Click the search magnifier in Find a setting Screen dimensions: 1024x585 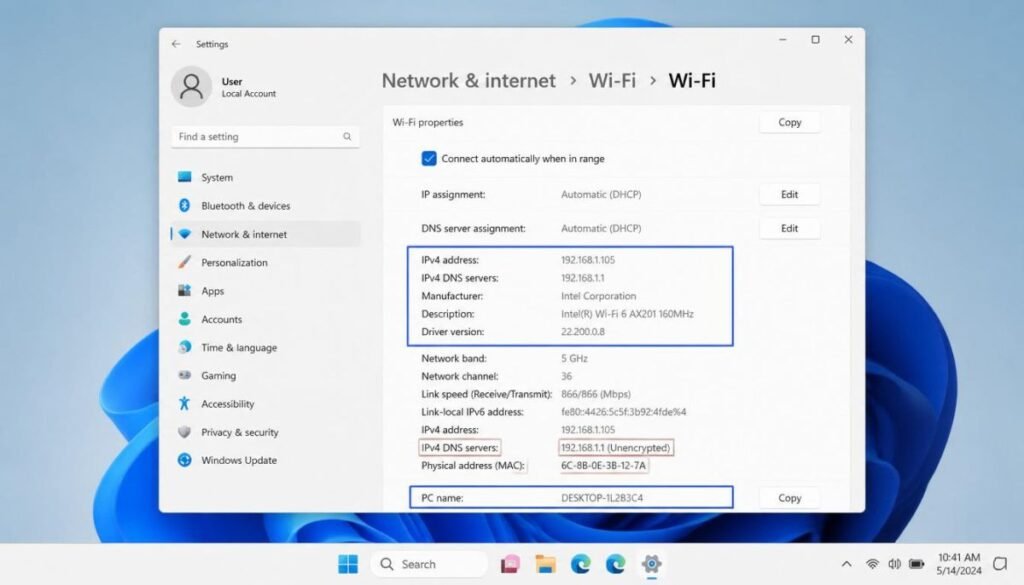(347, 136)
